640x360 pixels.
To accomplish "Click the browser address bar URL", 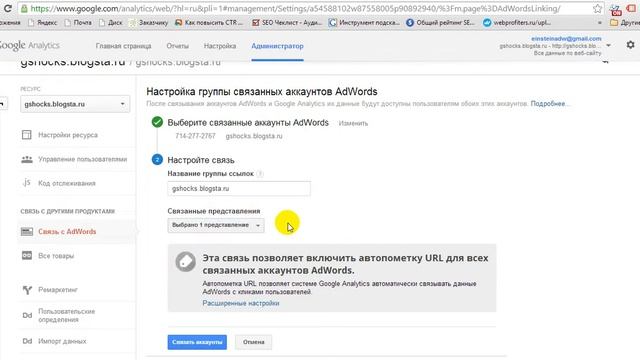I will click(295, 9).
